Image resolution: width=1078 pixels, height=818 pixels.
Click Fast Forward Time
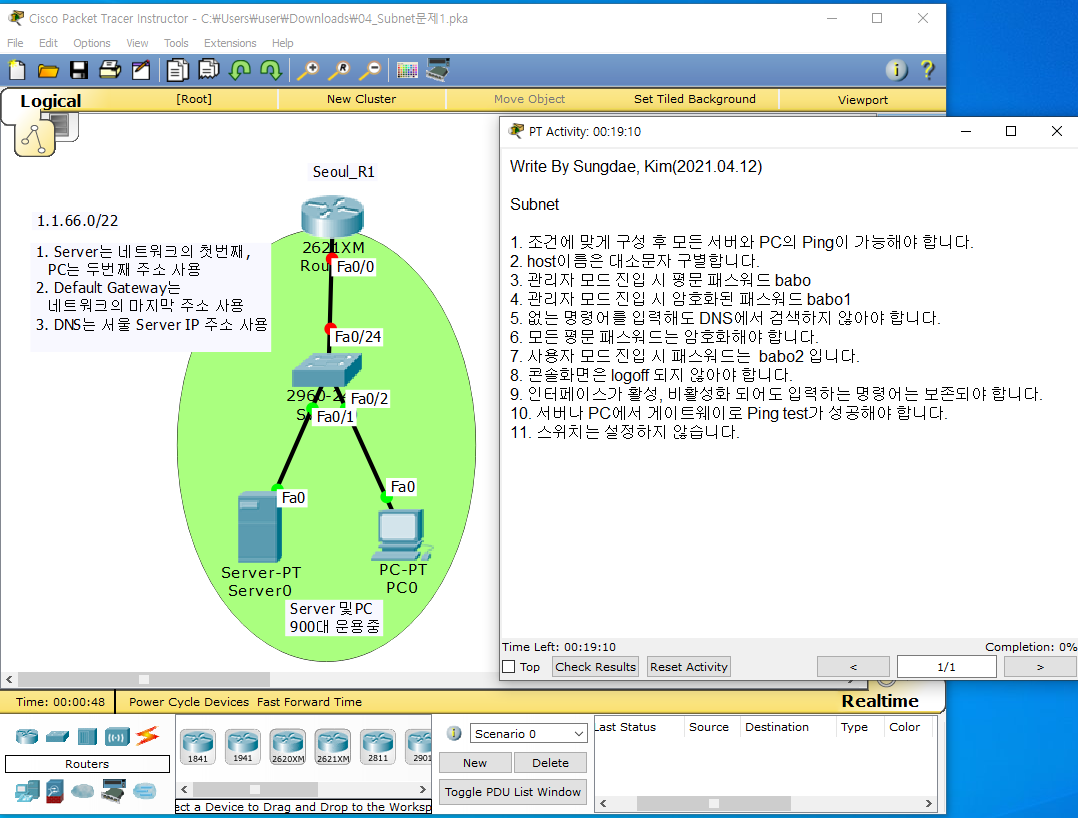(309, 702)
